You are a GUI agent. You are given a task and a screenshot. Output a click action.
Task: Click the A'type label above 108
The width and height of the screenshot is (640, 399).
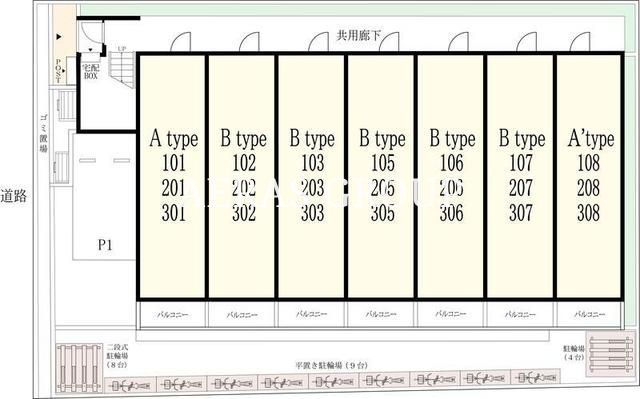[591, 140]
